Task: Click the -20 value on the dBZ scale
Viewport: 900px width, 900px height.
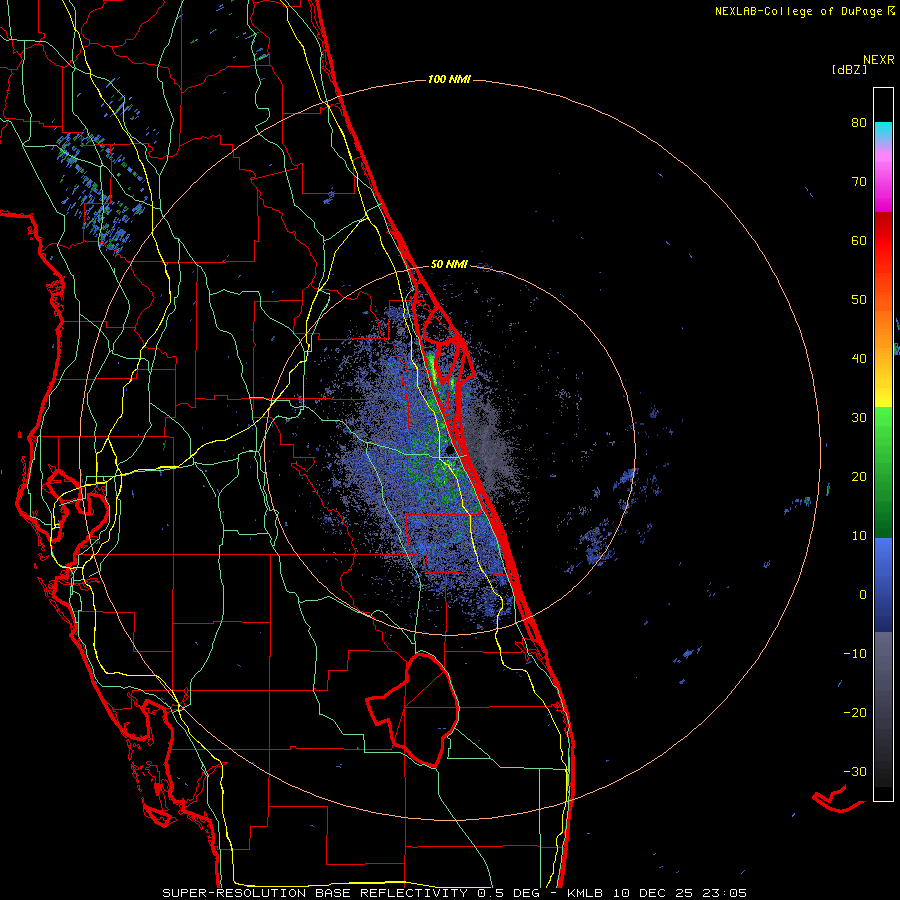Action: coord(855,713)
